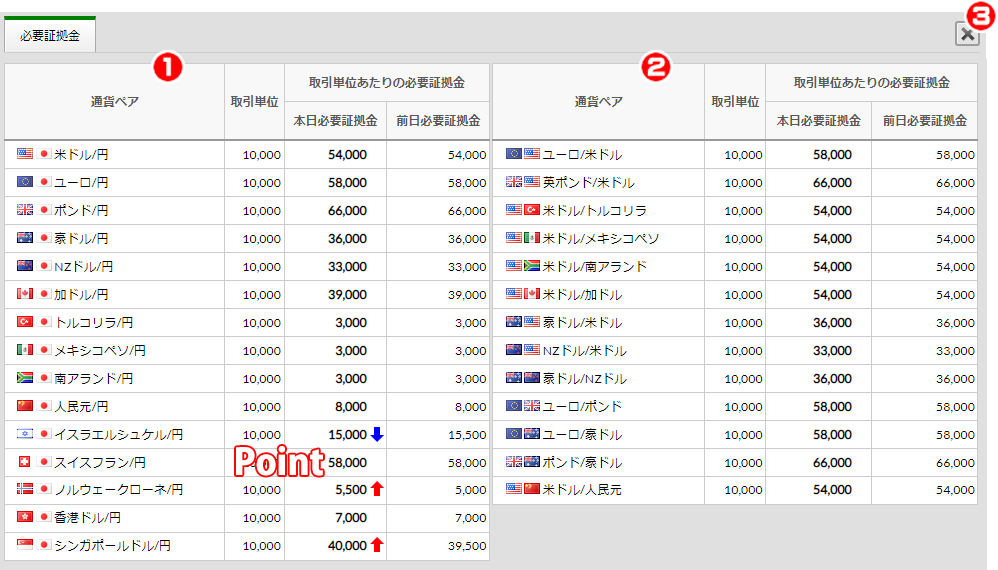Select the 豪ドル/NZドル currency pair
This screenshot has height=570, width=998.
click(x=584, y=379)
